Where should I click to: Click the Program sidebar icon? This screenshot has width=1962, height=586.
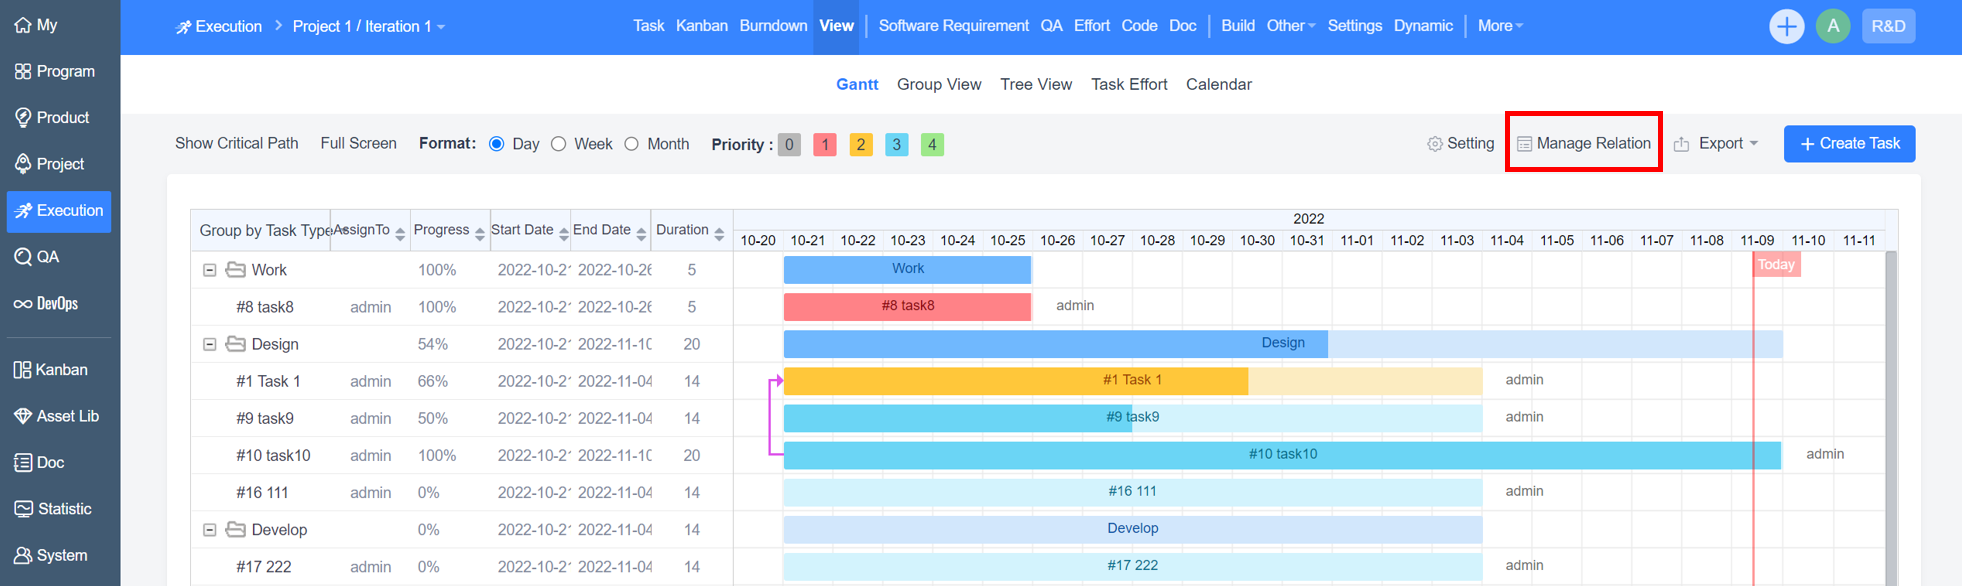[23, 71]
